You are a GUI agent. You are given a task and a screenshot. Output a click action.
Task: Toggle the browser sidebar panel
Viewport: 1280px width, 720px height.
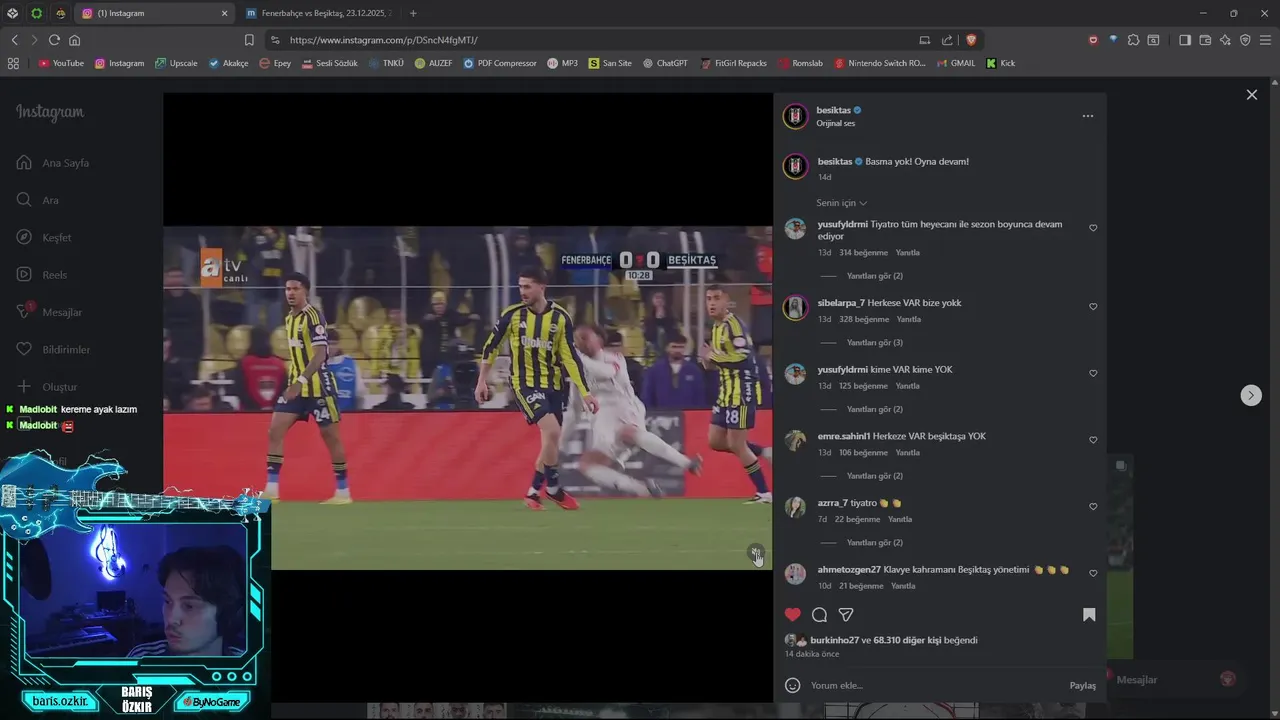(1185, 40)
